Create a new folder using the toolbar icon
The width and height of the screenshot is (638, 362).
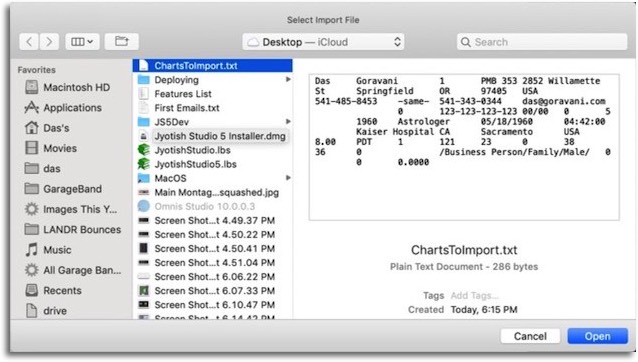point(121,42)
